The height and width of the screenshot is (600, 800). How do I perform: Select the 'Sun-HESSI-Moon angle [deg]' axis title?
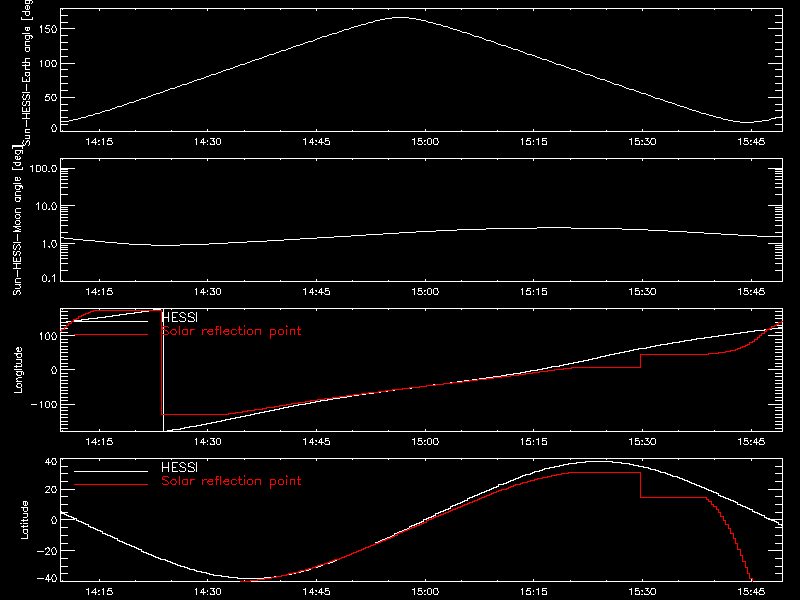coord(17,220)
